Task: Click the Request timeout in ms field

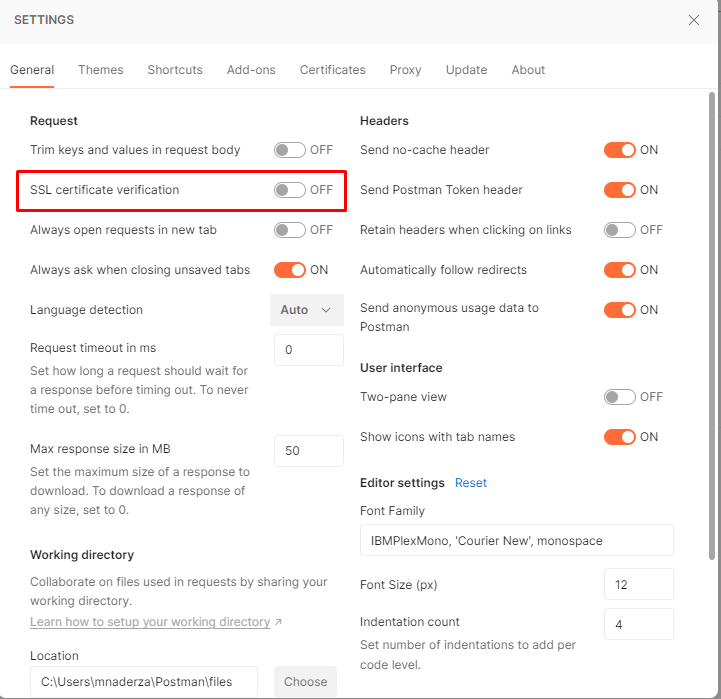Action: point(308,350)
